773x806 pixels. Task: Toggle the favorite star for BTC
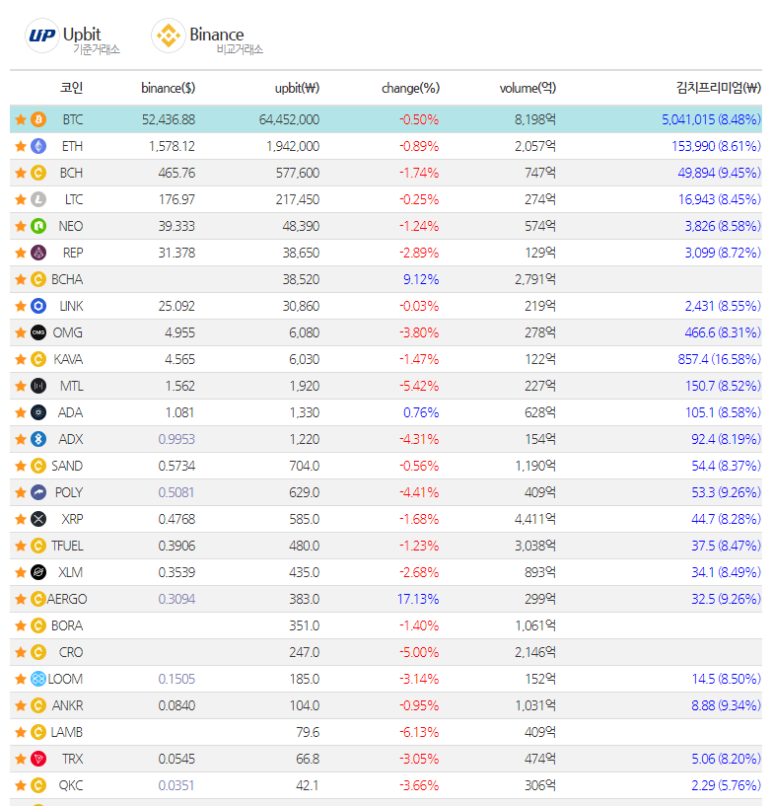(x=21, y=120)
